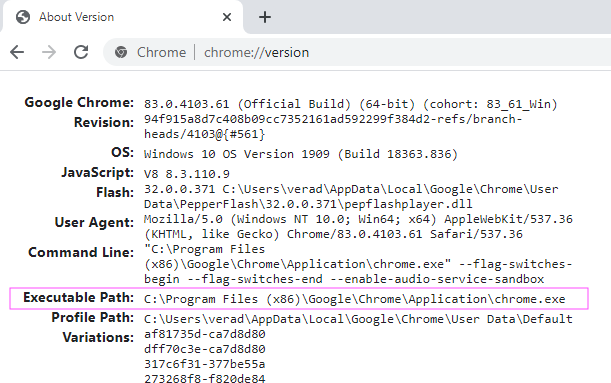Click the (KHTML, like Gecko) user agent line

click(x=333, y=234)
